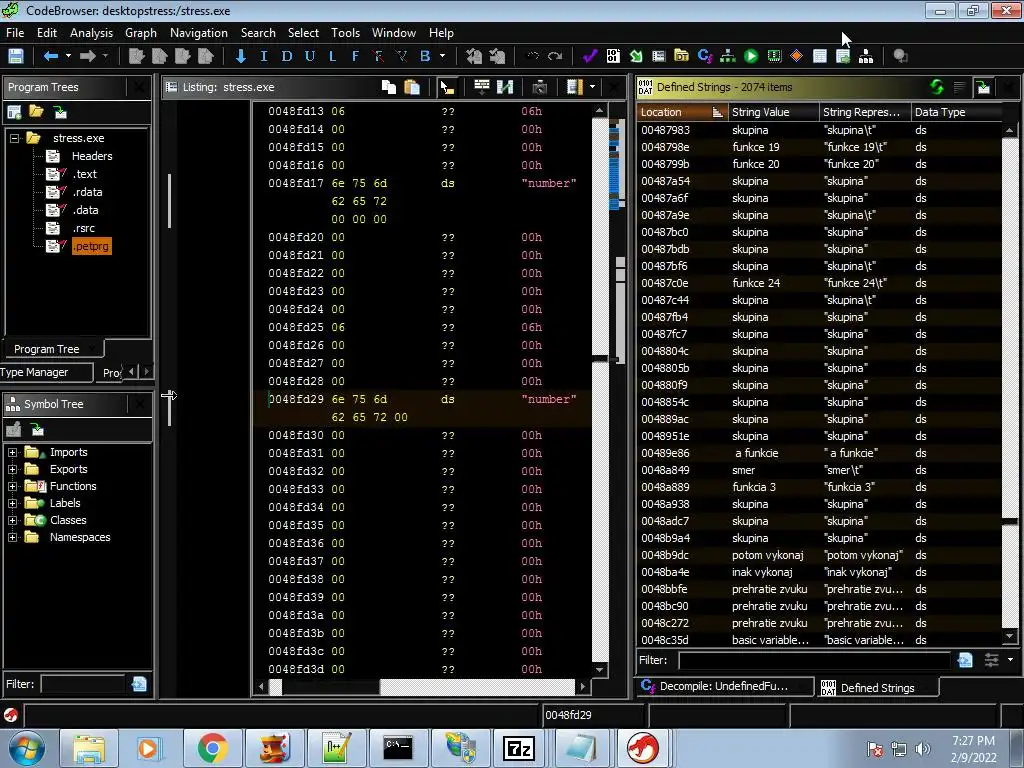Sort by the String Value column header
The width and height of the screenshot is (1024, 768).
773,112
